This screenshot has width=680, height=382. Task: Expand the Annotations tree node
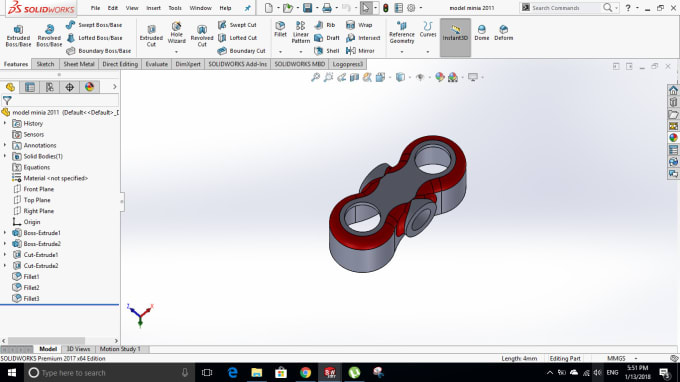point(5,145)
